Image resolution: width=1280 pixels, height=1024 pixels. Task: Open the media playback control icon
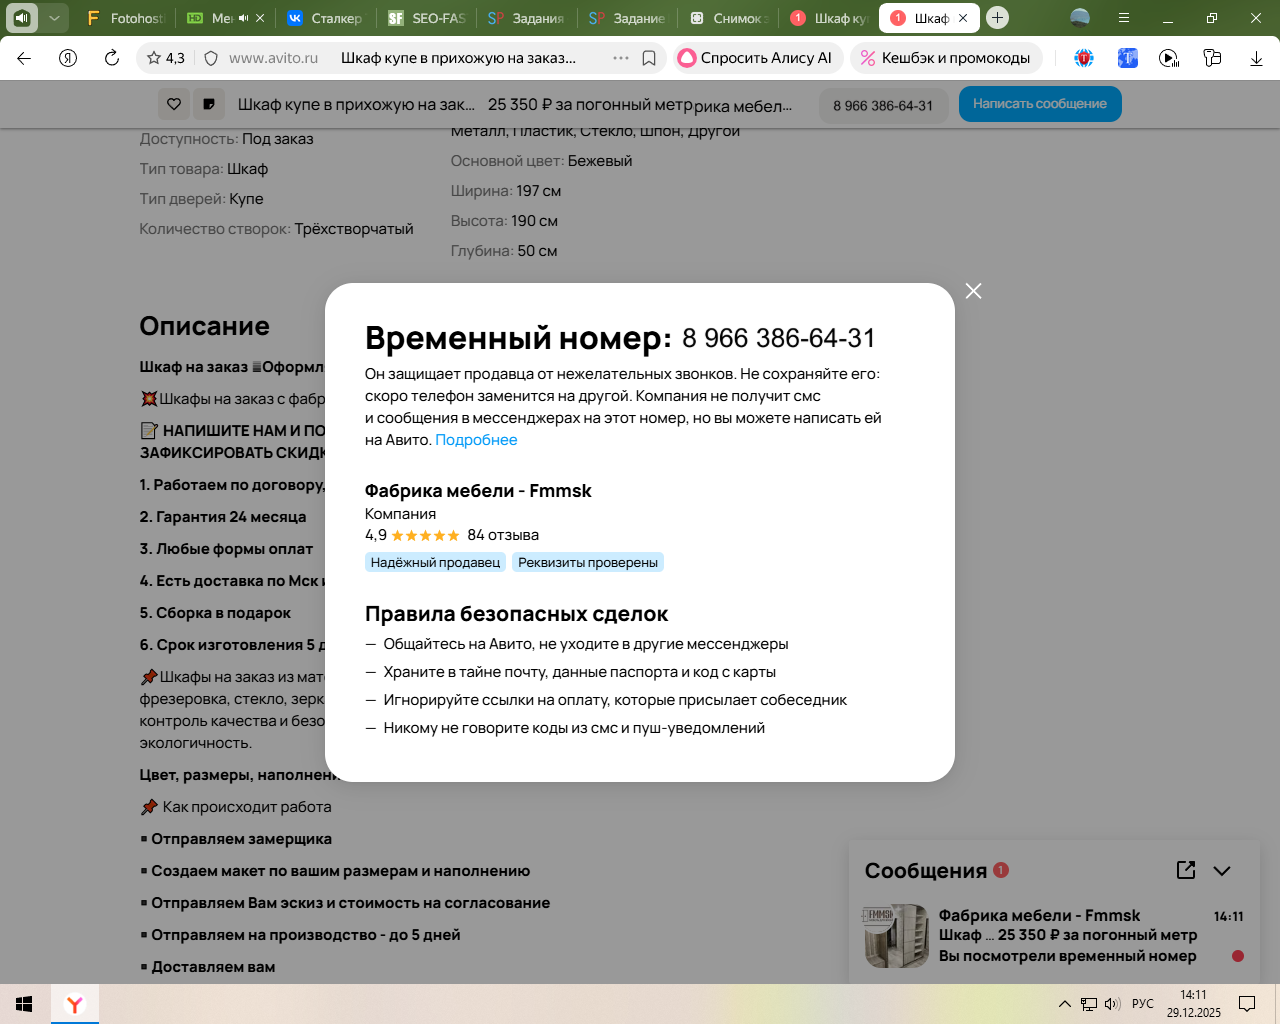pyautogui.click(x=1169, y=58)
